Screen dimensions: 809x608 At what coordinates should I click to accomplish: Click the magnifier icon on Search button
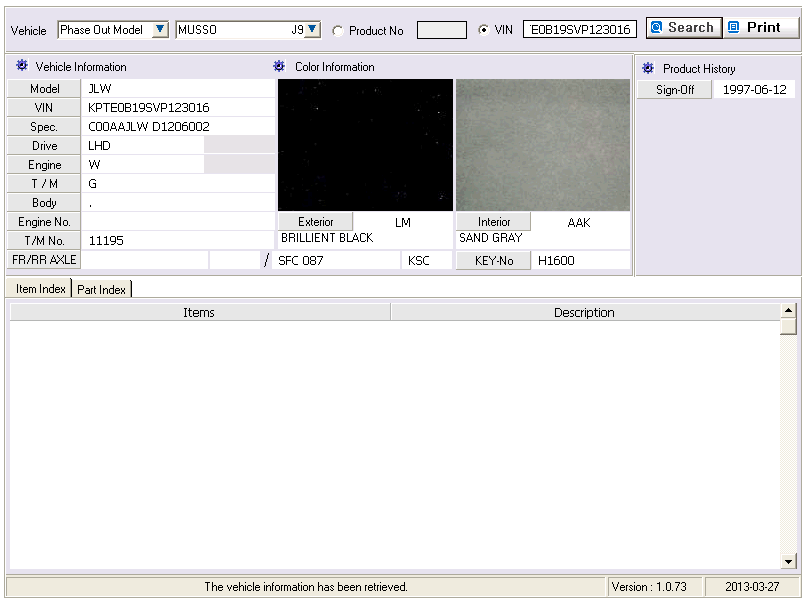(x=656, y=27)
